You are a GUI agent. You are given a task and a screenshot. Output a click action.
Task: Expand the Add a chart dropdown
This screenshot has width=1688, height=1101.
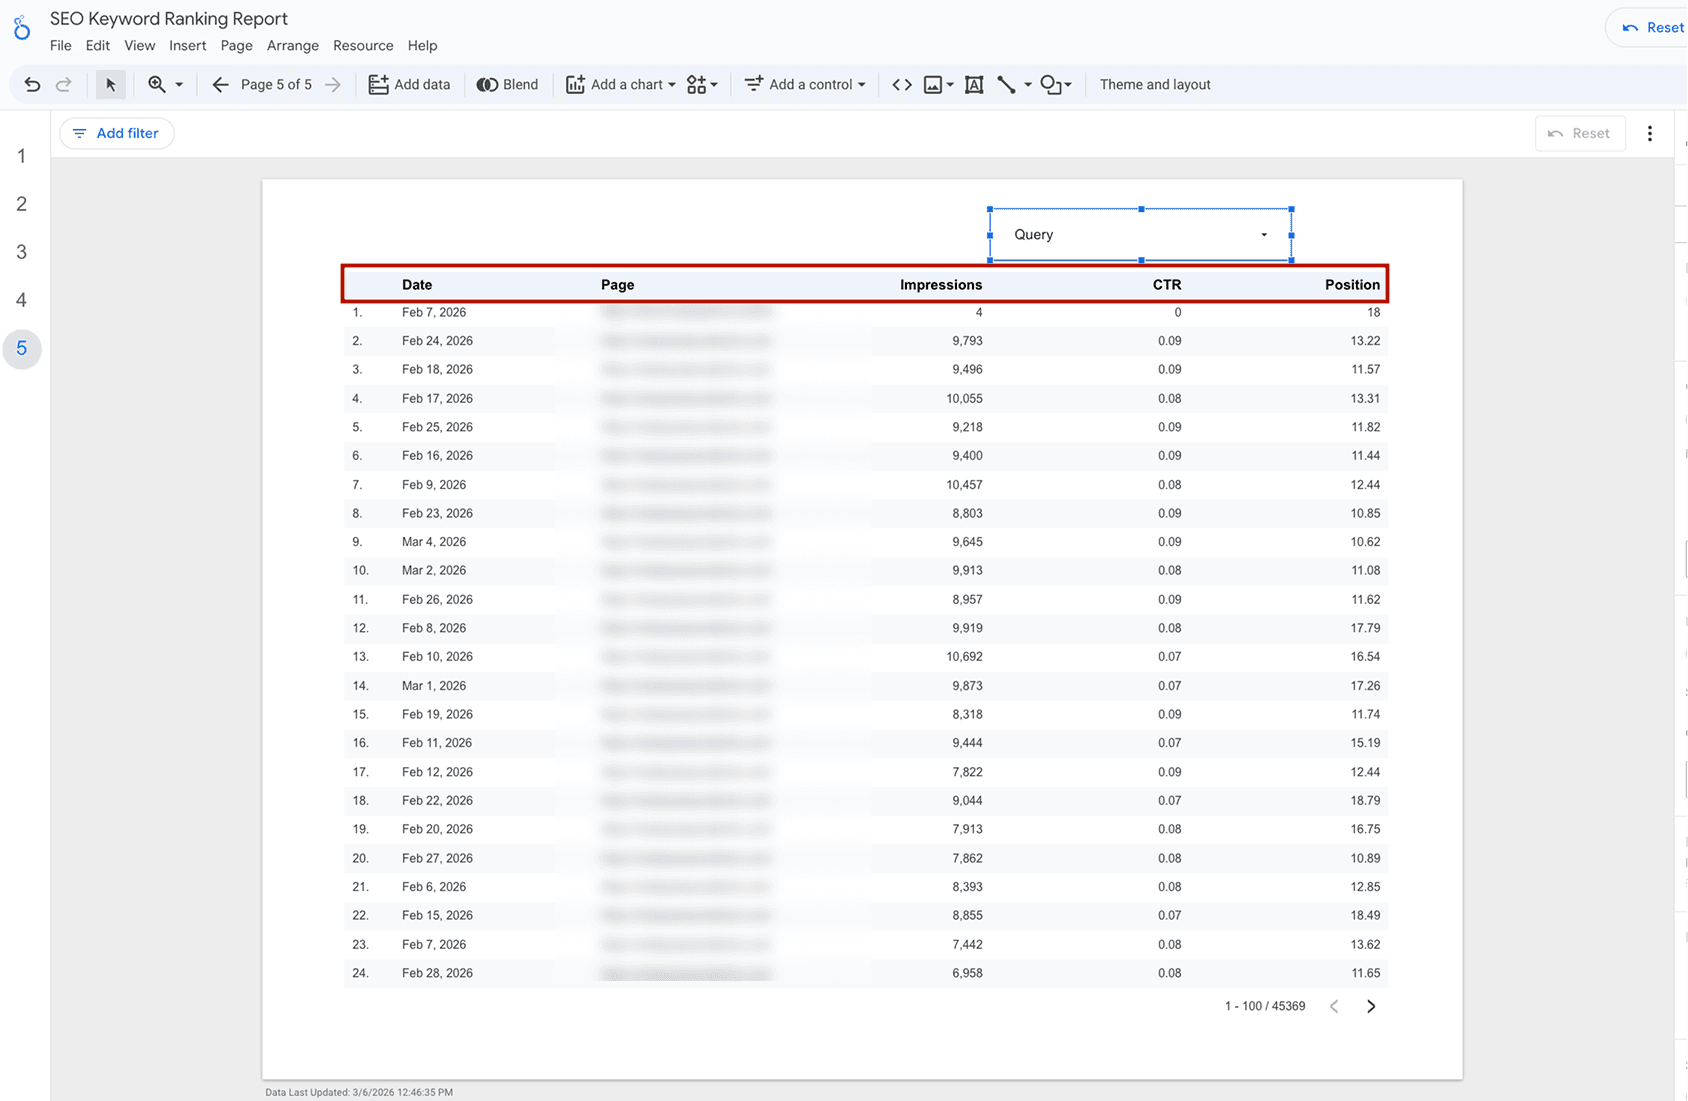(x=671, y=84)
